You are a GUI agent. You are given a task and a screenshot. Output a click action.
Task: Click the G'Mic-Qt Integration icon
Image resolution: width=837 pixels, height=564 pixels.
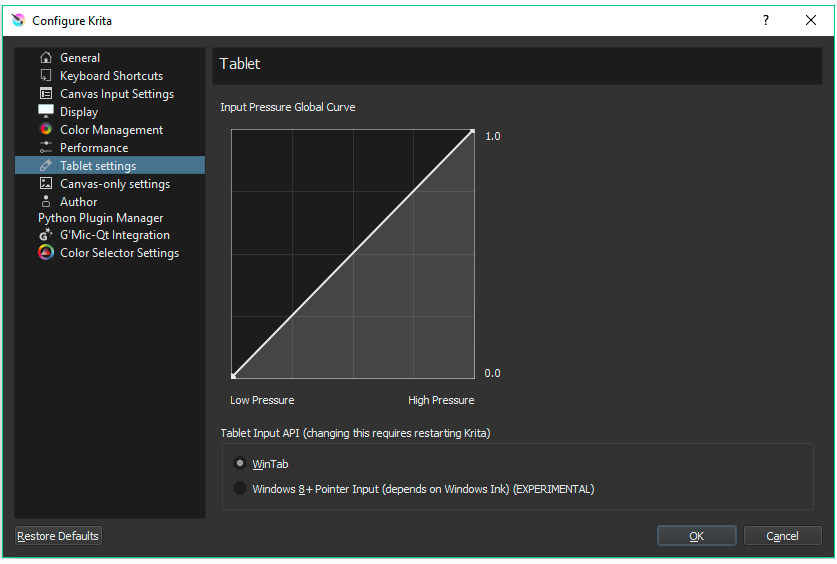(x=46, y=234)
